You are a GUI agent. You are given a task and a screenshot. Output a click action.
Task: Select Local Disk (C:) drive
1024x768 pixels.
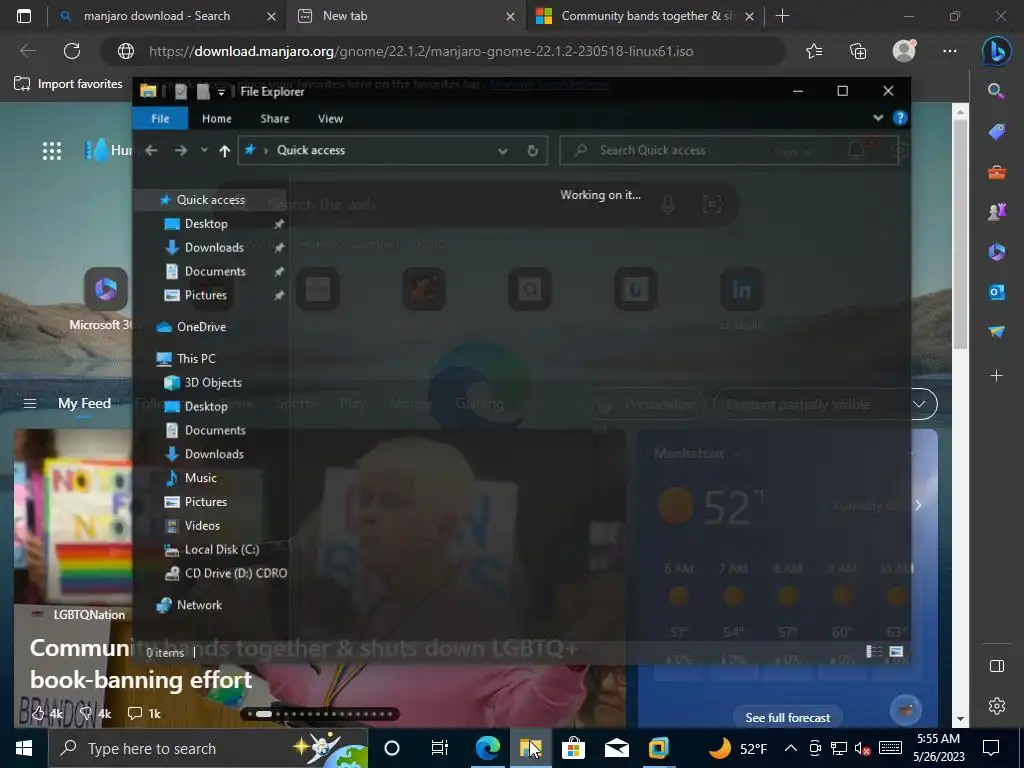click(221, 549)
